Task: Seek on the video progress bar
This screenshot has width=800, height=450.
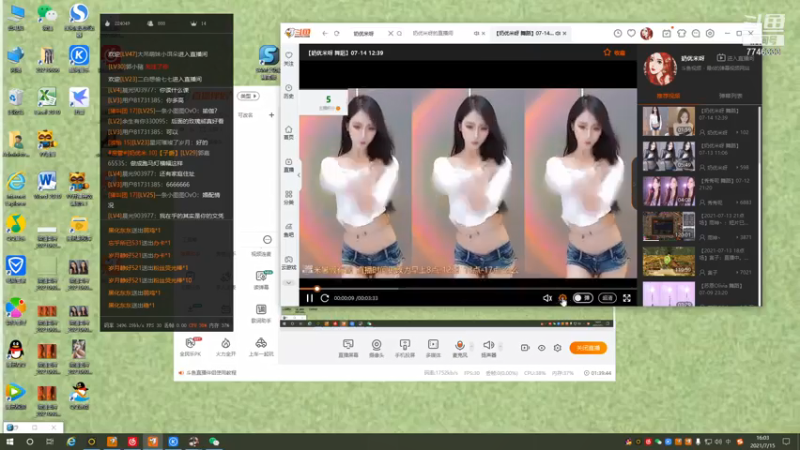Action: point(468,288)
